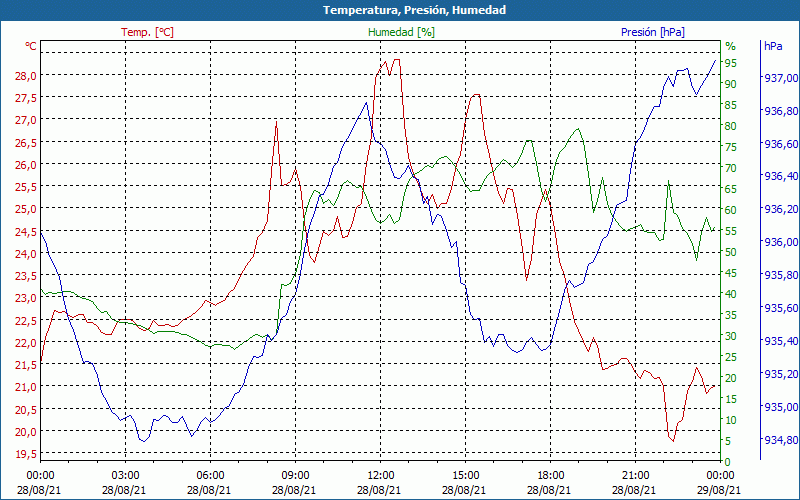Screen dimensions: 800x500
Task: Click the '19,5' temperature axis value
Action: coord(26,454)
